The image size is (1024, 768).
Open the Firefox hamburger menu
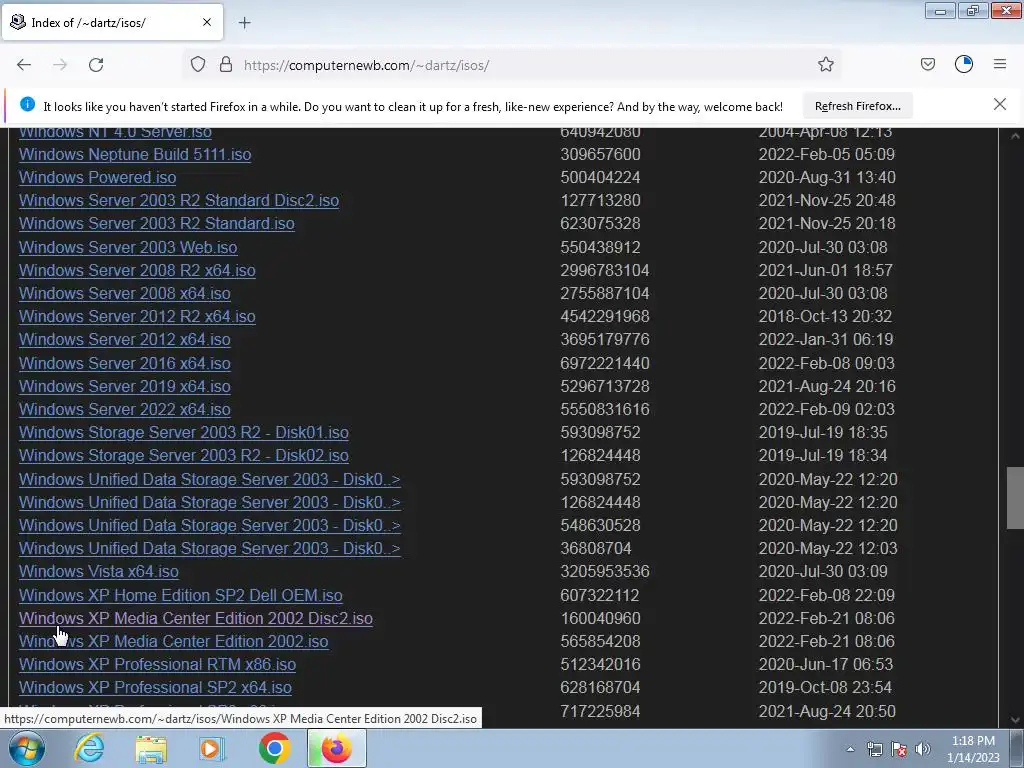pyautogui.click(x=1000, y=65)
